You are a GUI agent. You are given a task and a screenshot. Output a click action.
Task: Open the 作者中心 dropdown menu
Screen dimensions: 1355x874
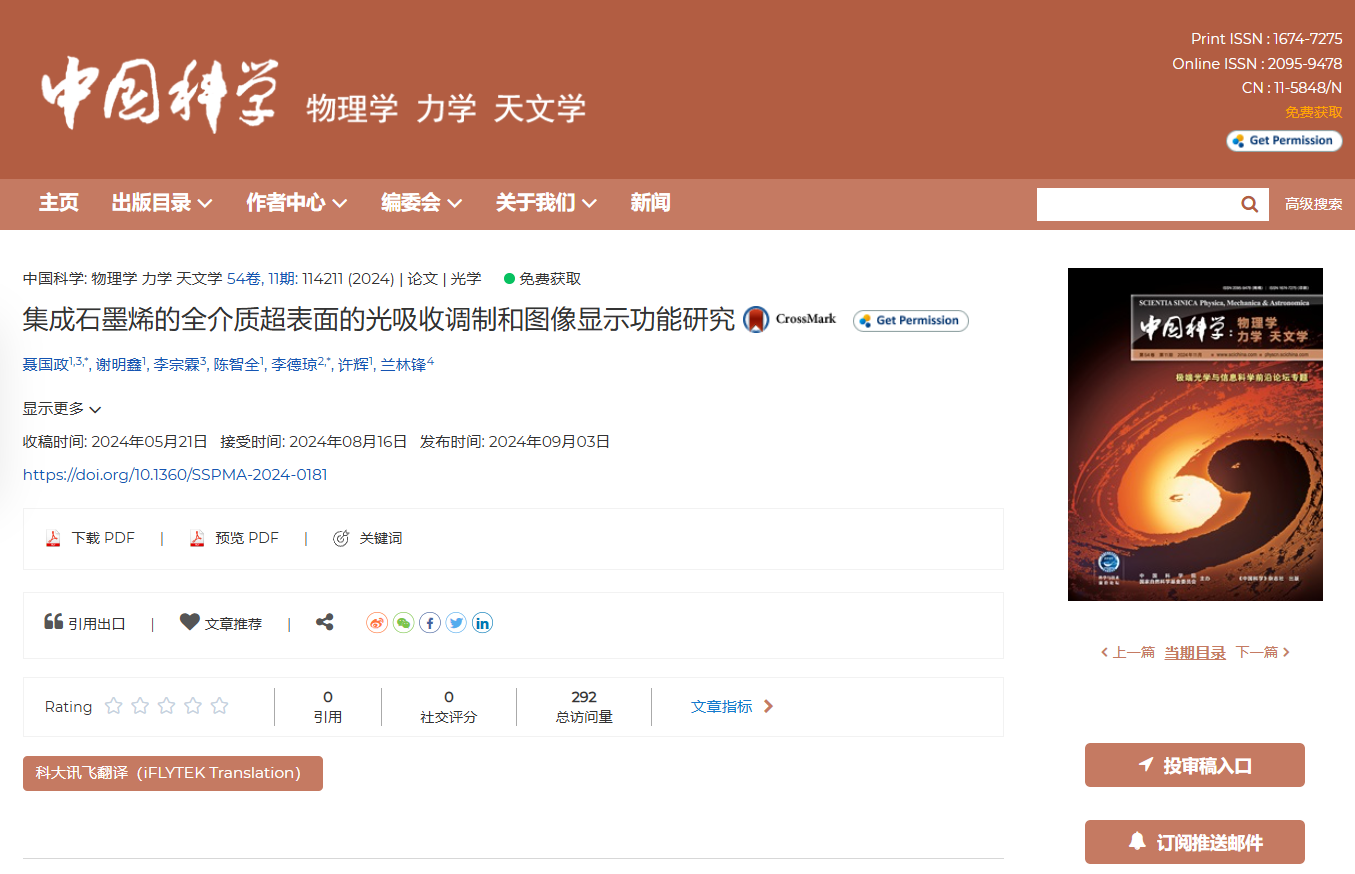(x=297, y=203)
